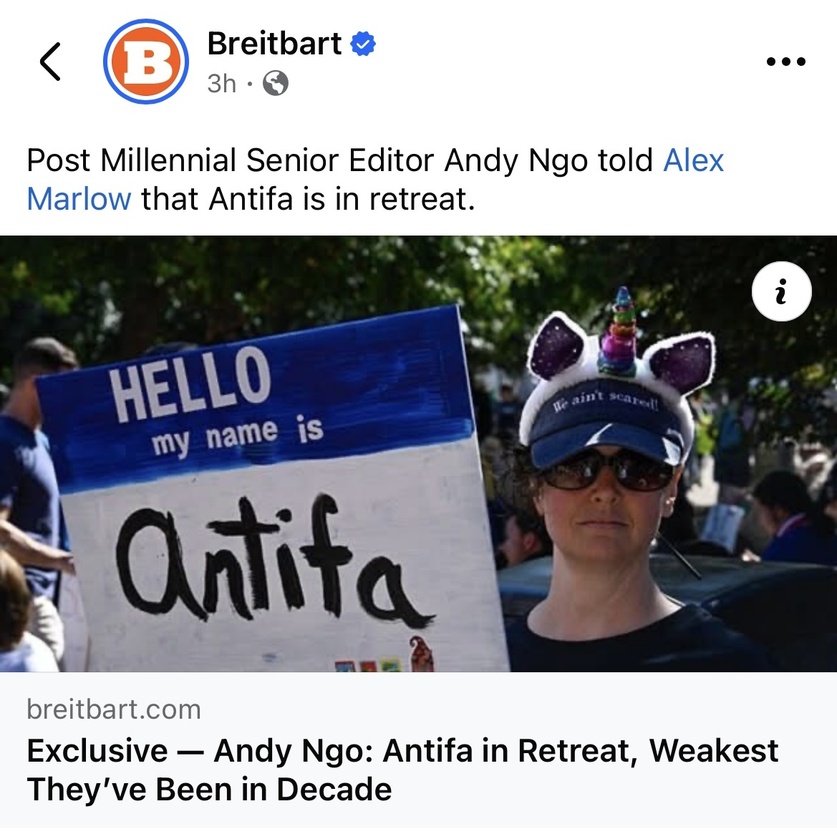837x839 pixels.
Task: Tap headline line 'They've Been in Decade'
Action: 209,789
